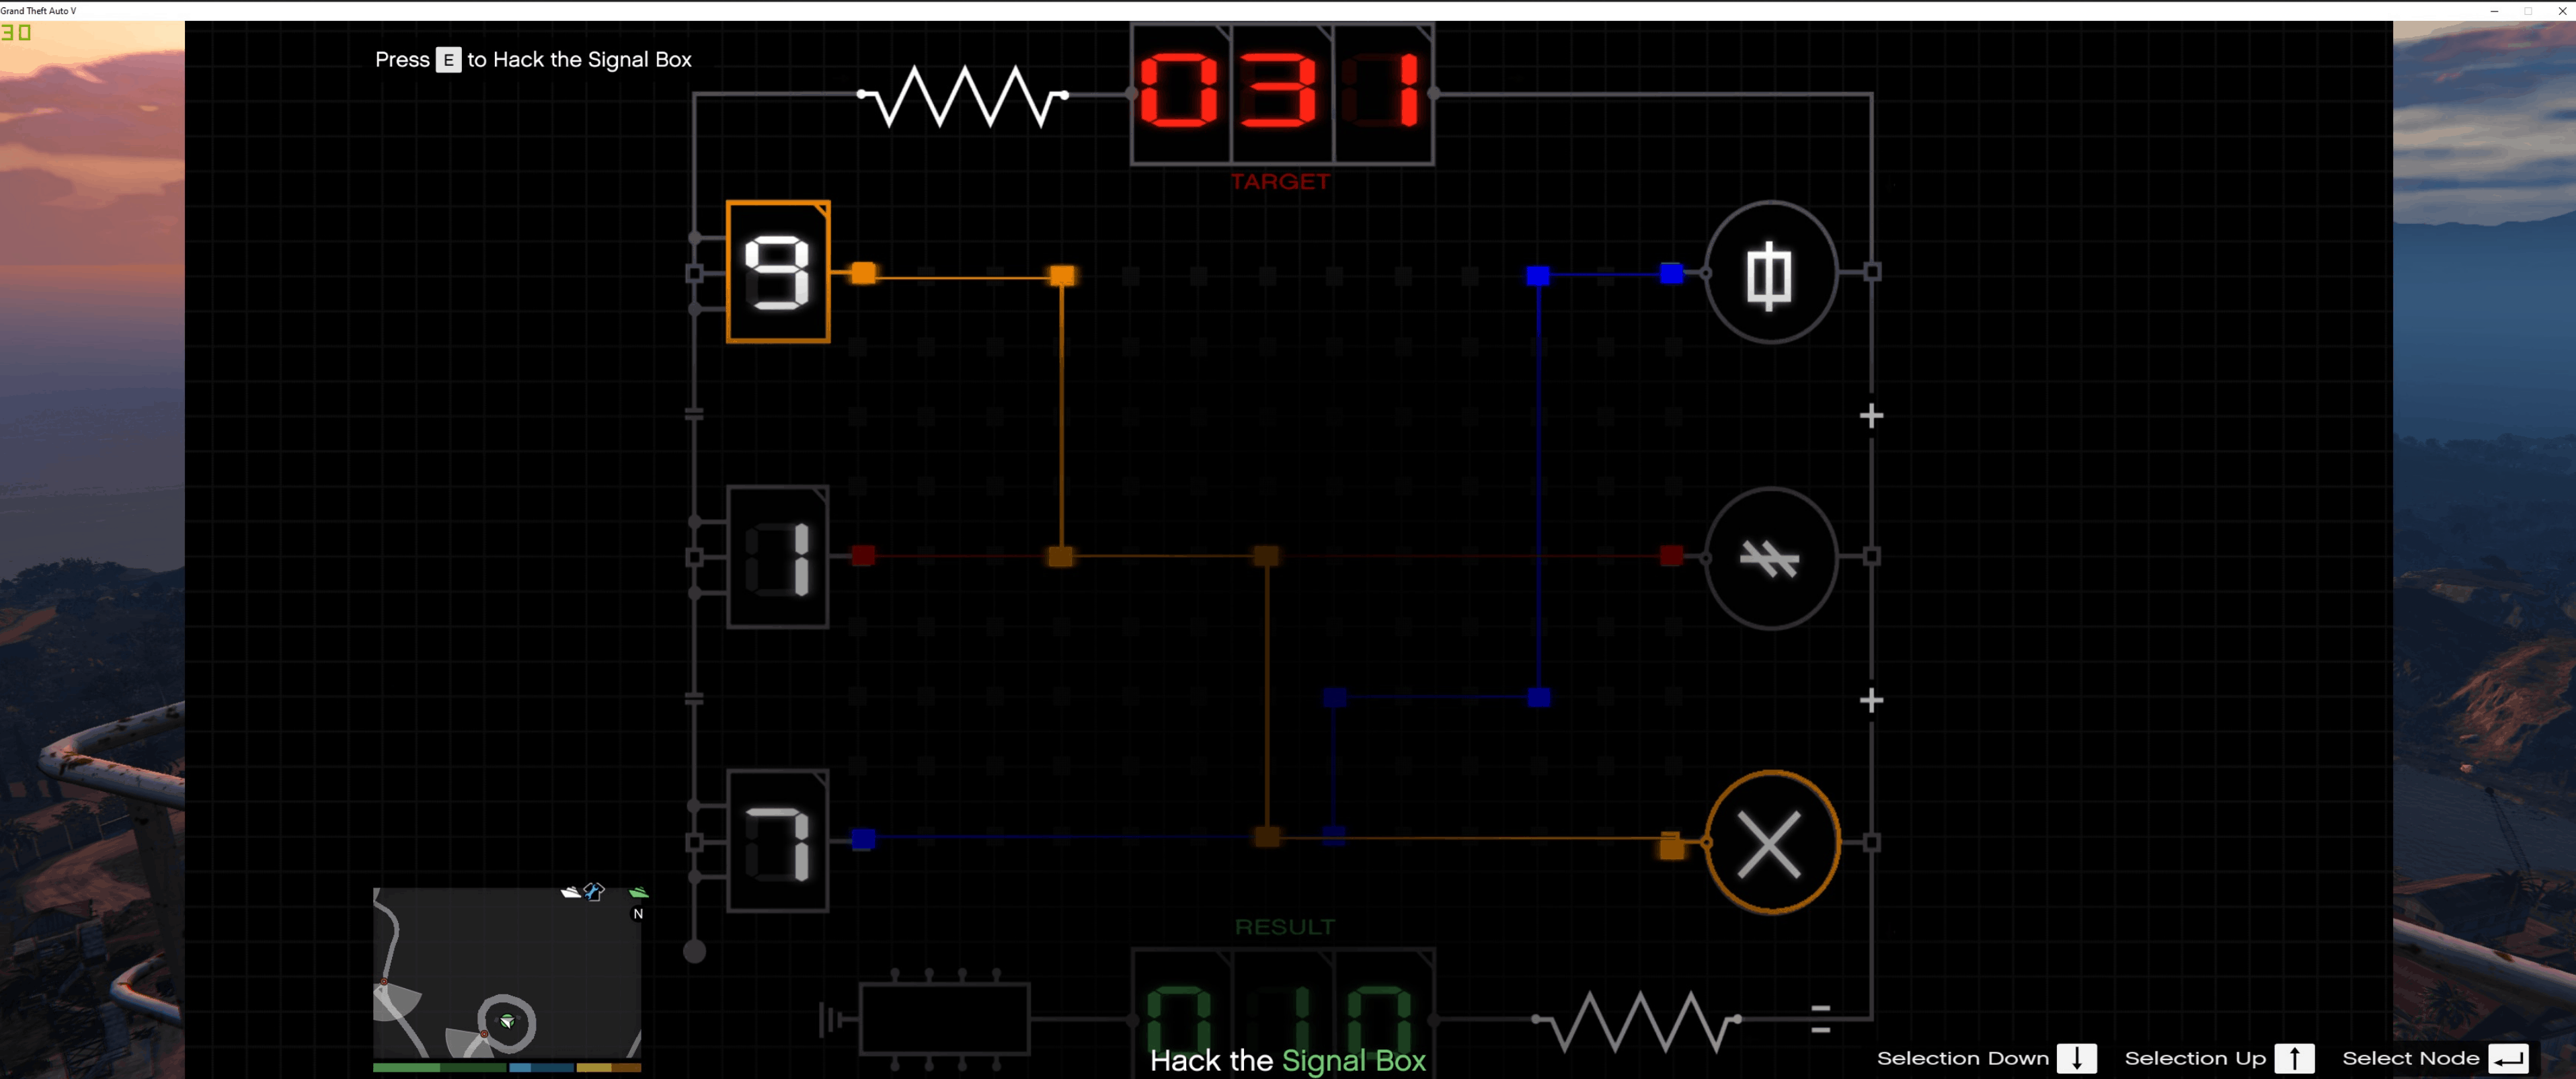Viewport: 2576px width, 1079px height.
Task: Click the blue connector at top multiplier
Action: click(1671, 273)
